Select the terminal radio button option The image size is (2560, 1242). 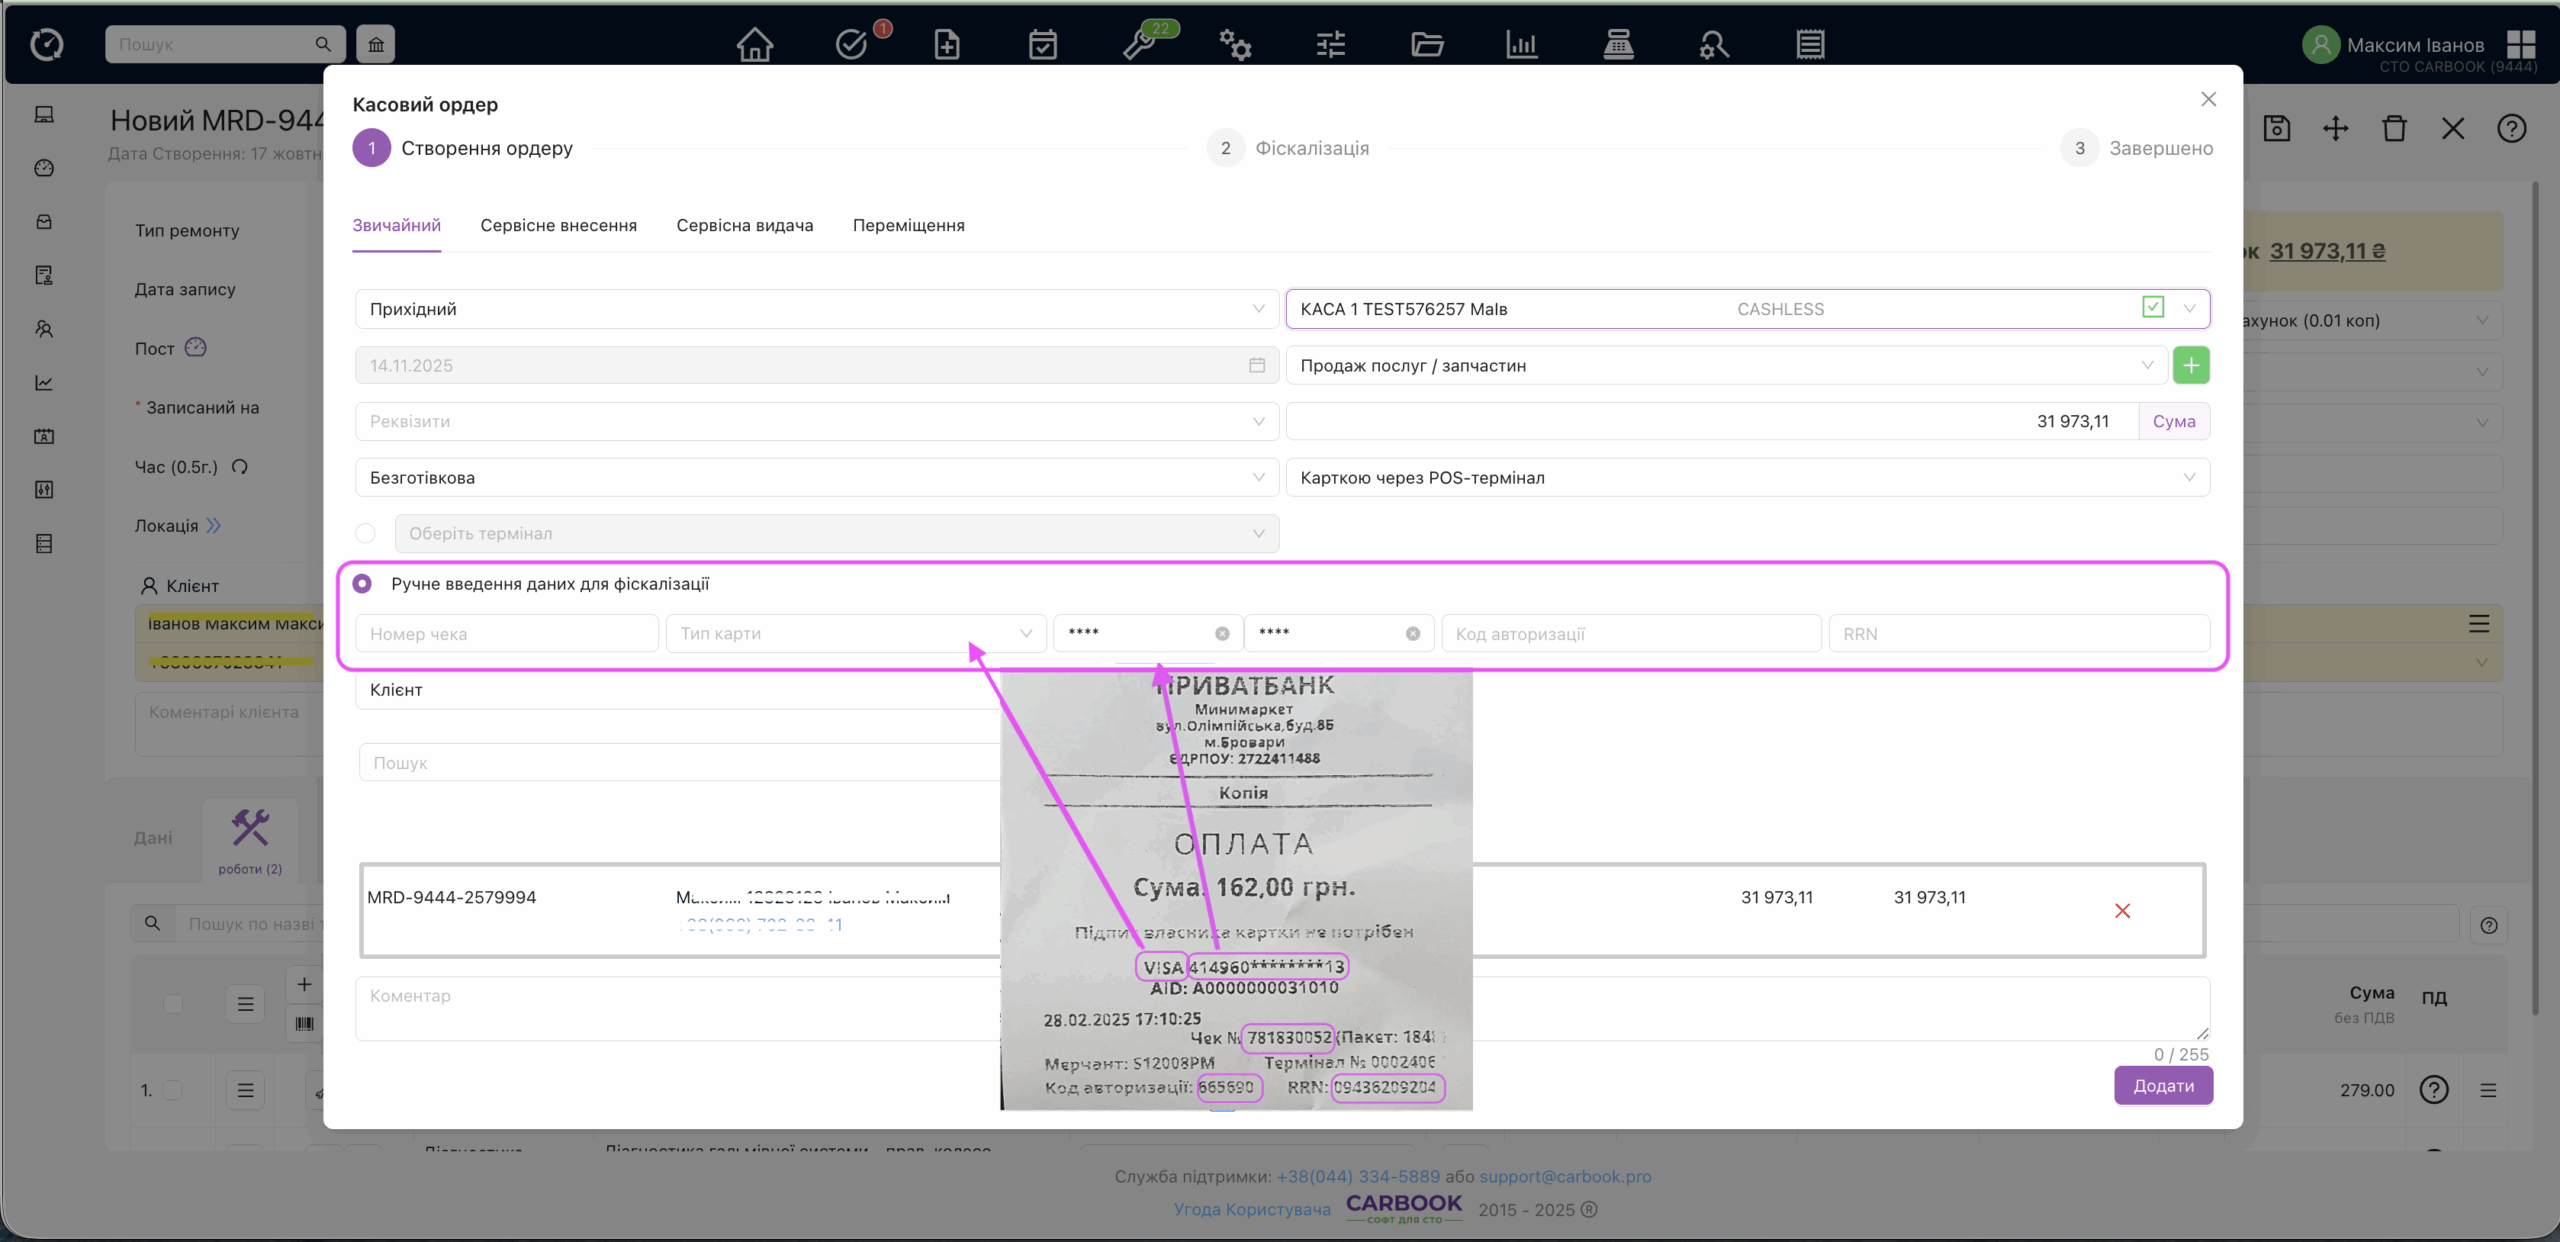tap(366, 533)
